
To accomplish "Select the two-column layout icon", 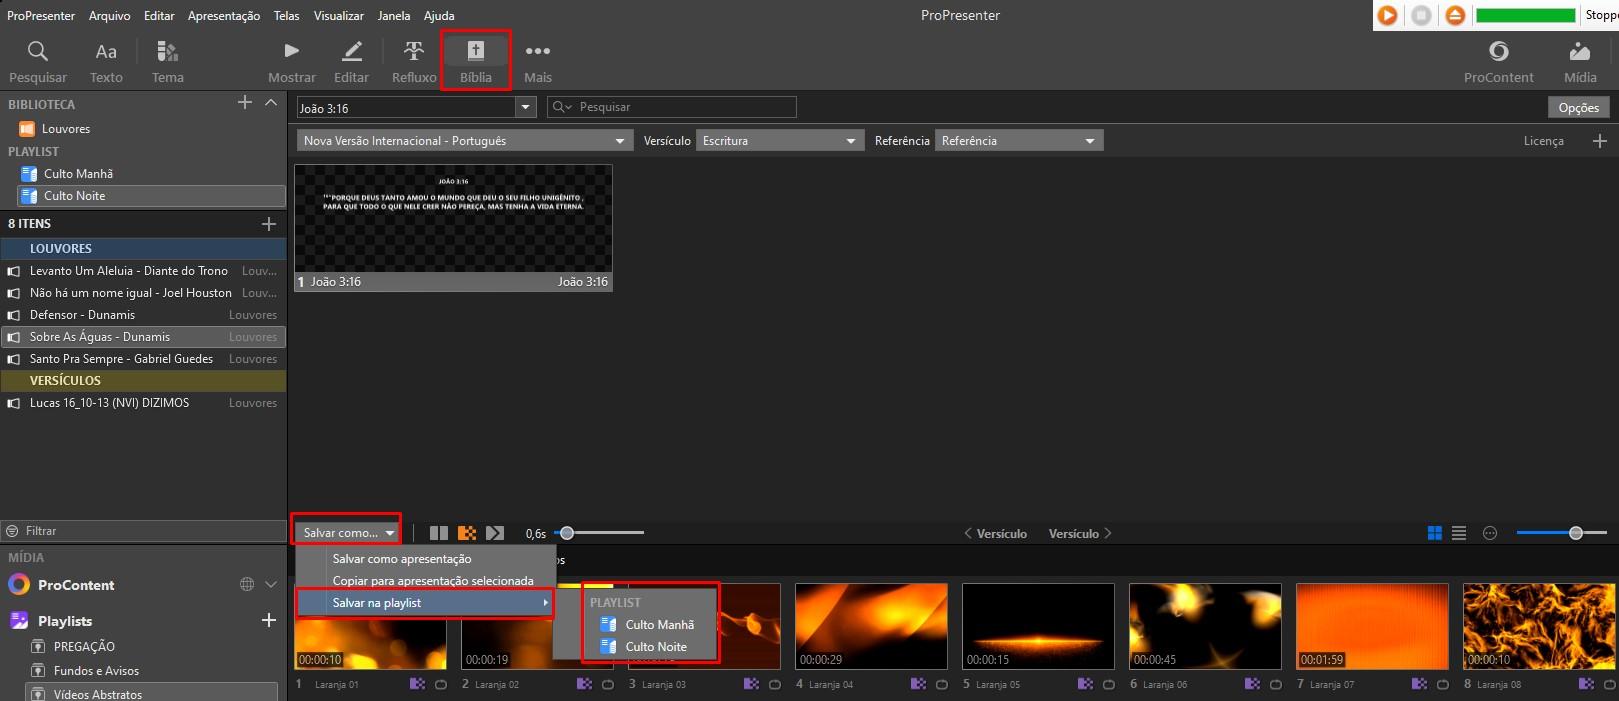I will tap(438, 533).
